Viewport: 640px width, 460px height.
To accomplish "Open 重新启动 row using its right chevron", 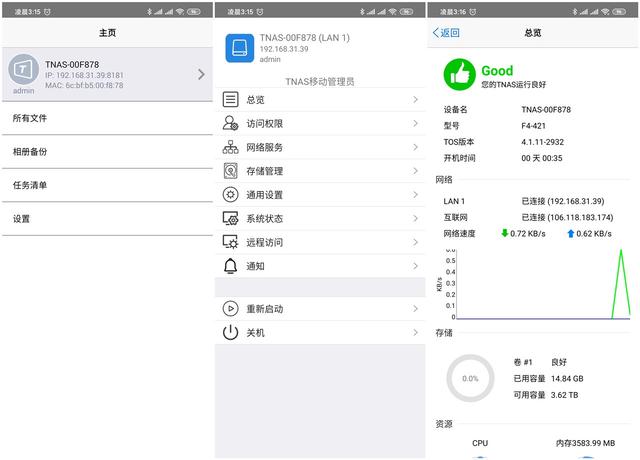I will pyautogui.click(x=415, y=309).
